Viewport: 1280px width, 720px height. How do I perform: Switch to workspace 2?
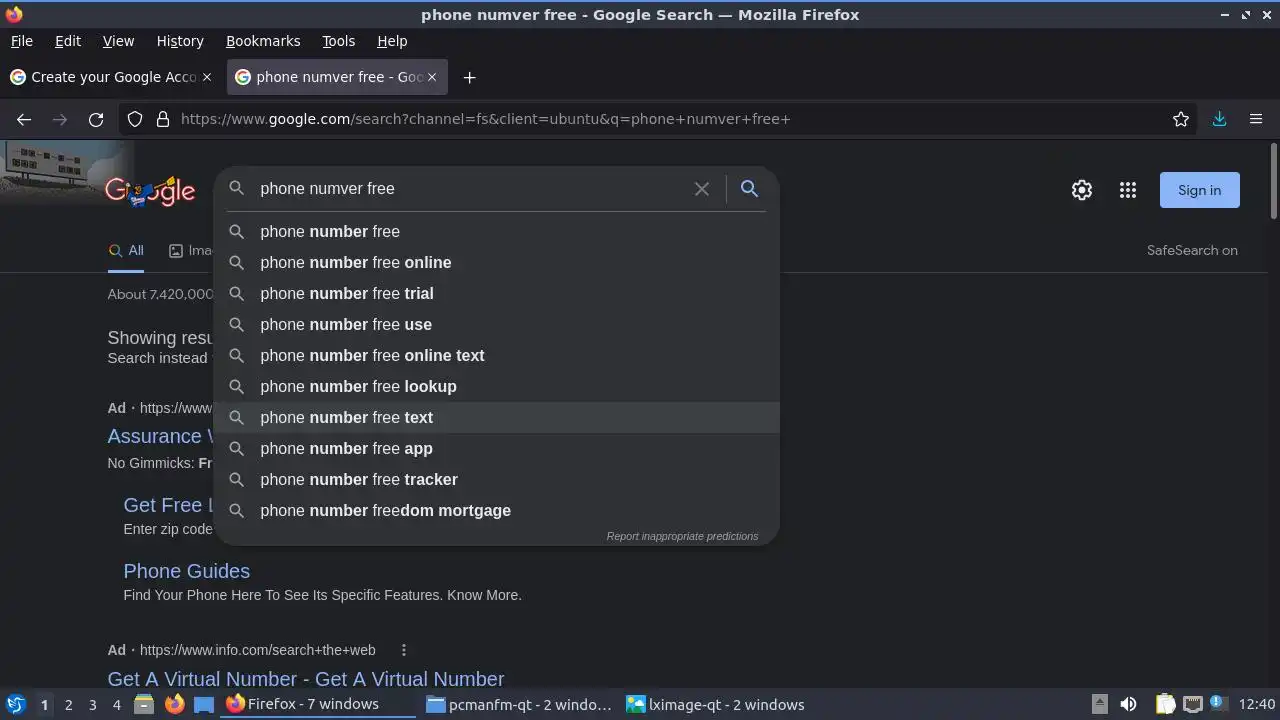point(68,705)
